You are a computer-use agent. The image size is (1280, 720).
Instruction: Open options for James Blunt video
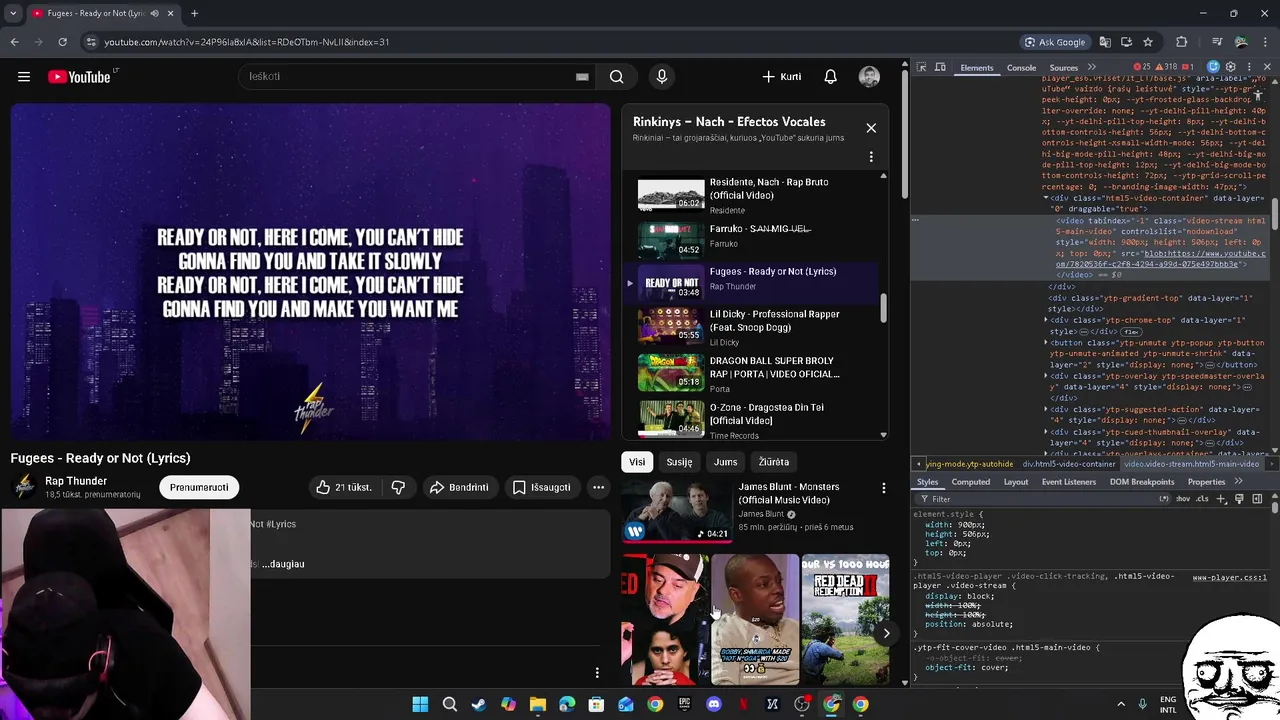883,488
